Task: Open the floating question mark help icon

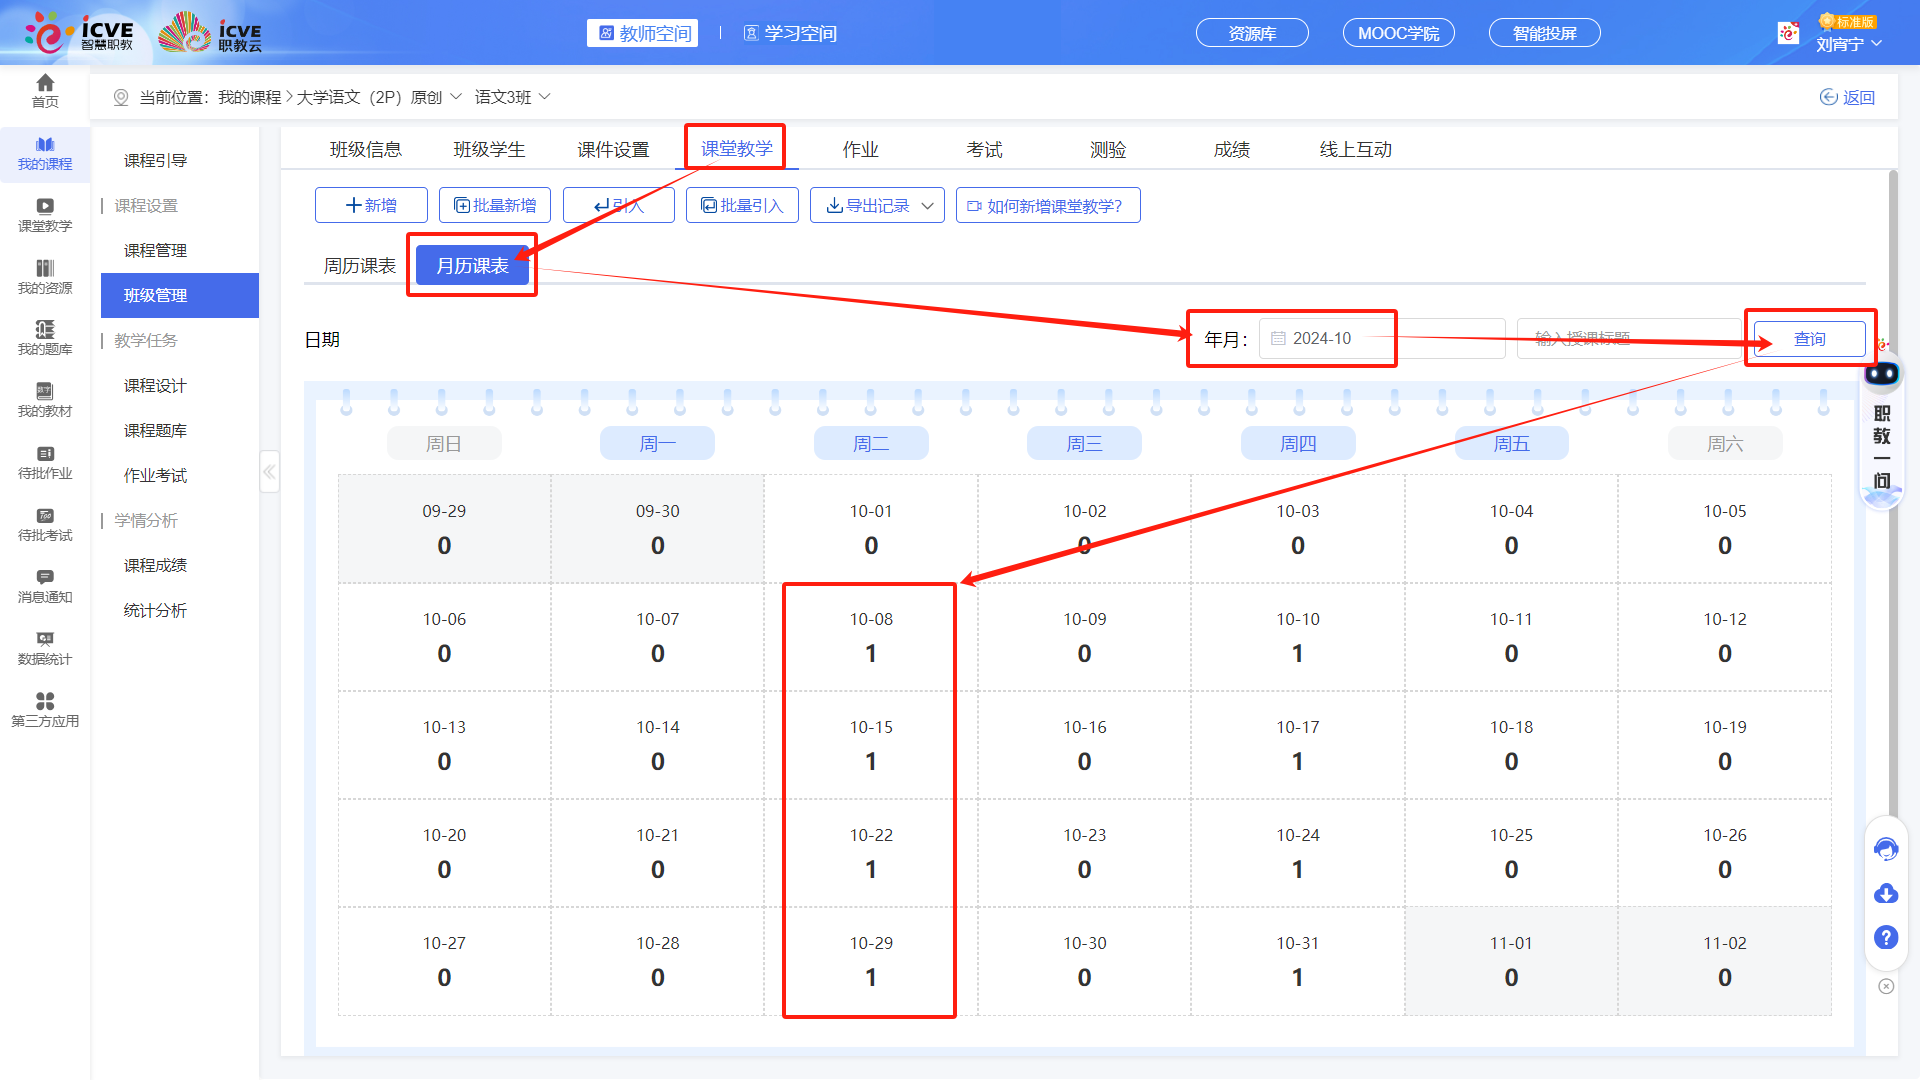Action: coord(1886,938)
